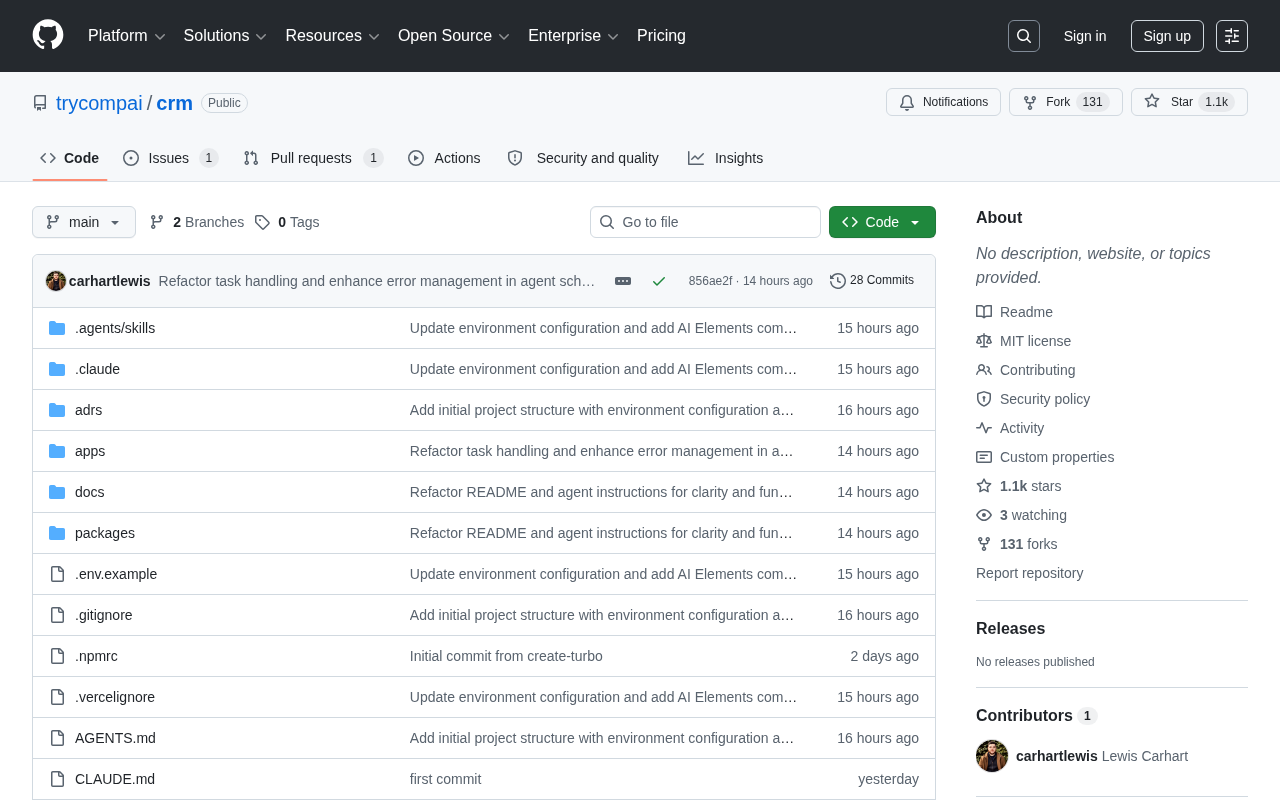This screenshot has width=1280, height=800.
Task: Click the shield icon beside Security policy
Action: [984, 399]
